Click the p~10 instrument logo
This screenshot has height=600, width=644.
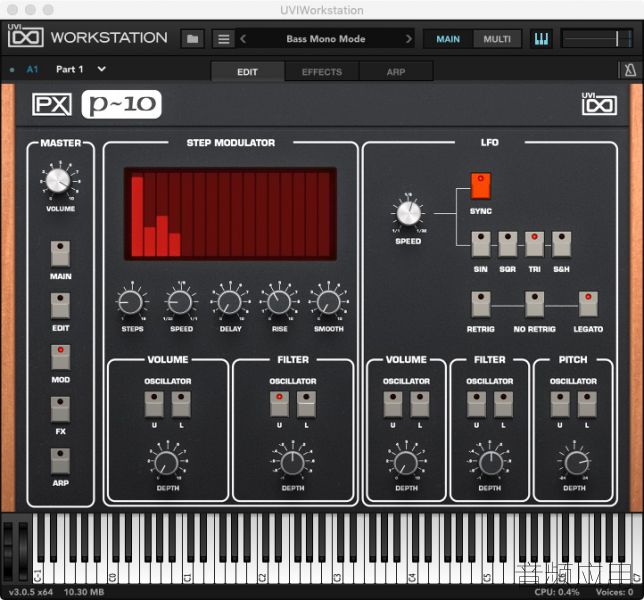pyautogui.click(x=122, y=104)
